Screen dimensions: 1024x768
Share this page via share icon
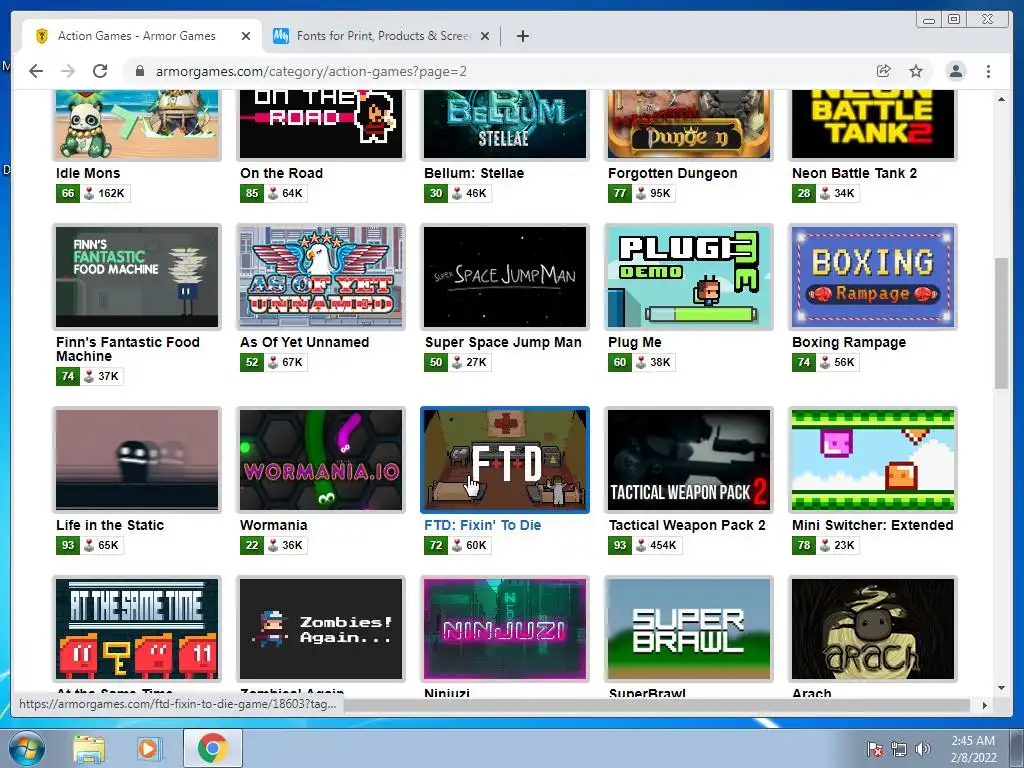[884, 71]
